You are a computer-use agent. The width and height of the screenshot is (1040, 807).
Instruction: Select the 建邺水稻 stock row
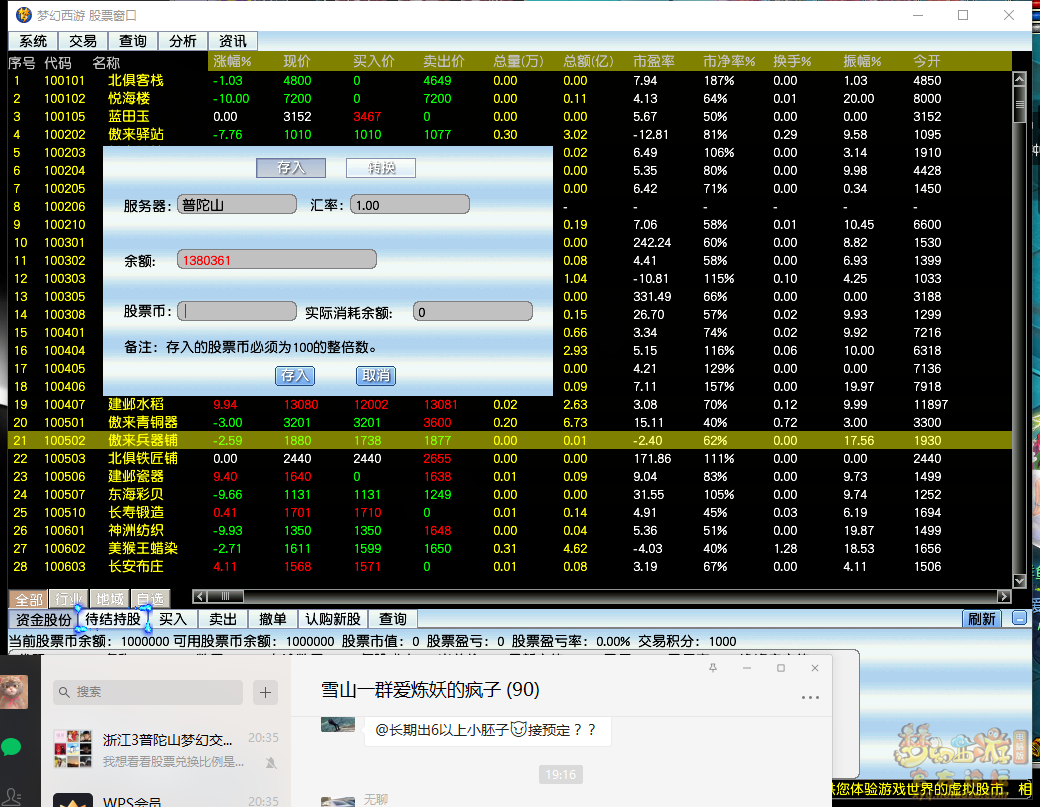[509, 404]
